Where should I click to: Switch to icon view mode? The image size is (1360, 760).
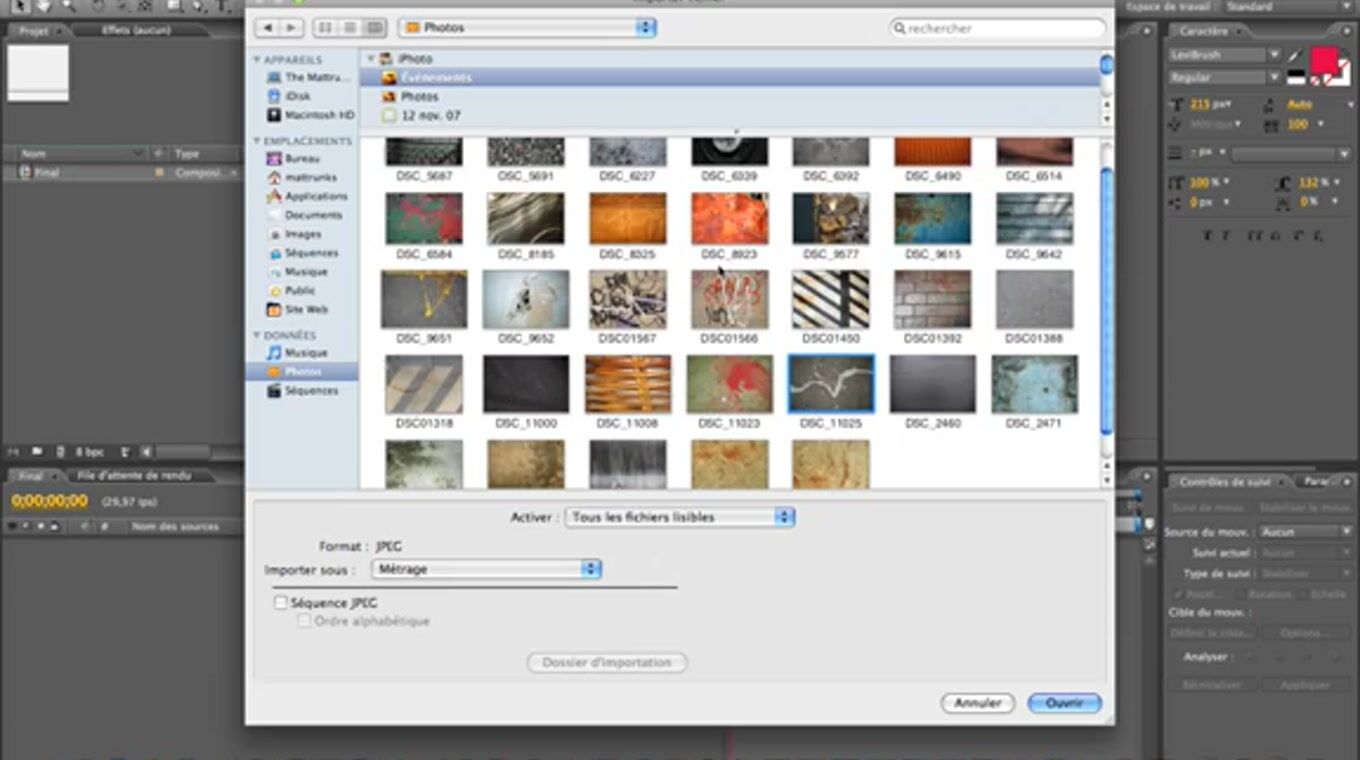325,28
